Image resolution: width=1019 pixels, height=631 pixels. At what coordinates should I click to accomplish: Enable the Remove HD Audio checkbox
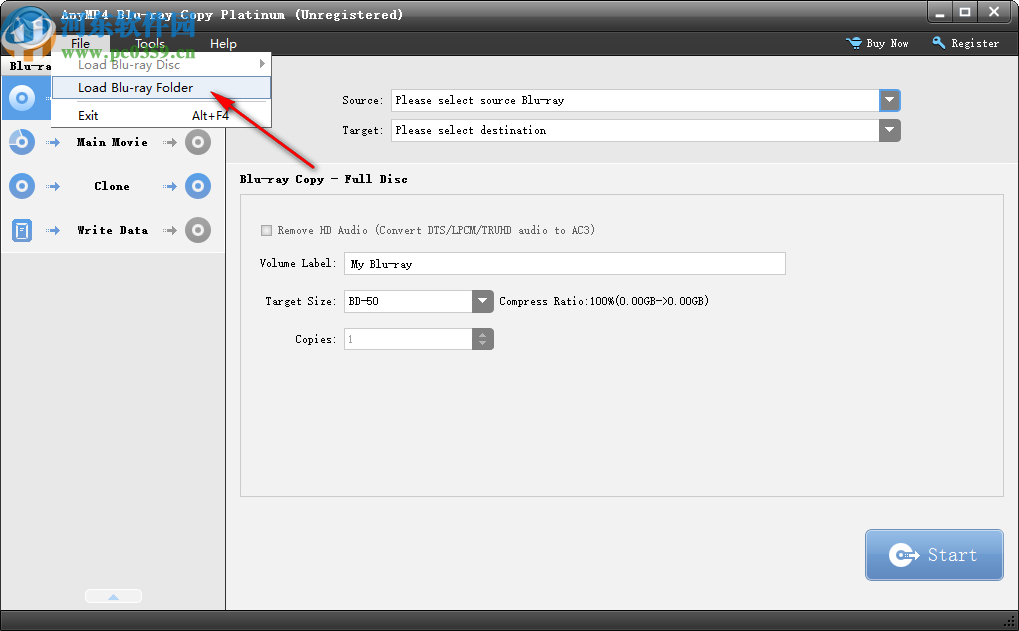(266, 230)
